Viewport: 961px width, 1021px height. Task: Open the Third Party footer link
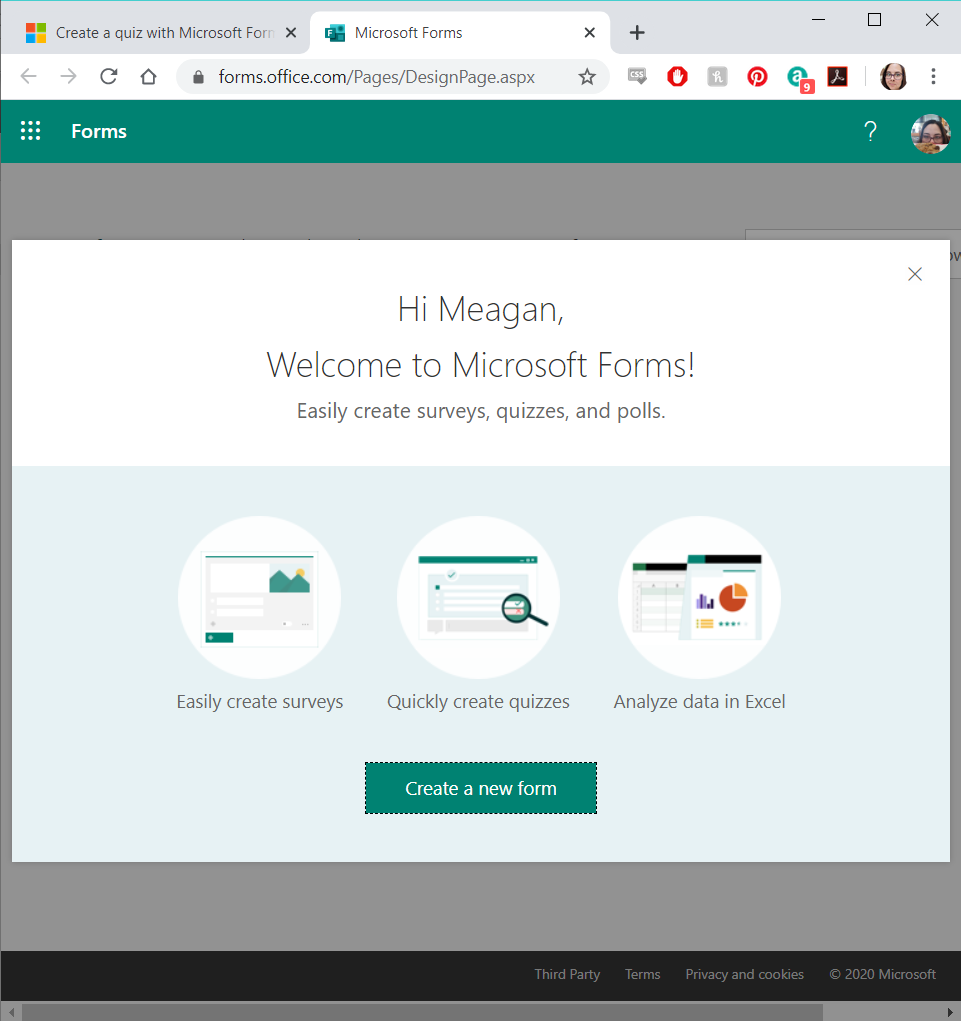coord(567,974)
